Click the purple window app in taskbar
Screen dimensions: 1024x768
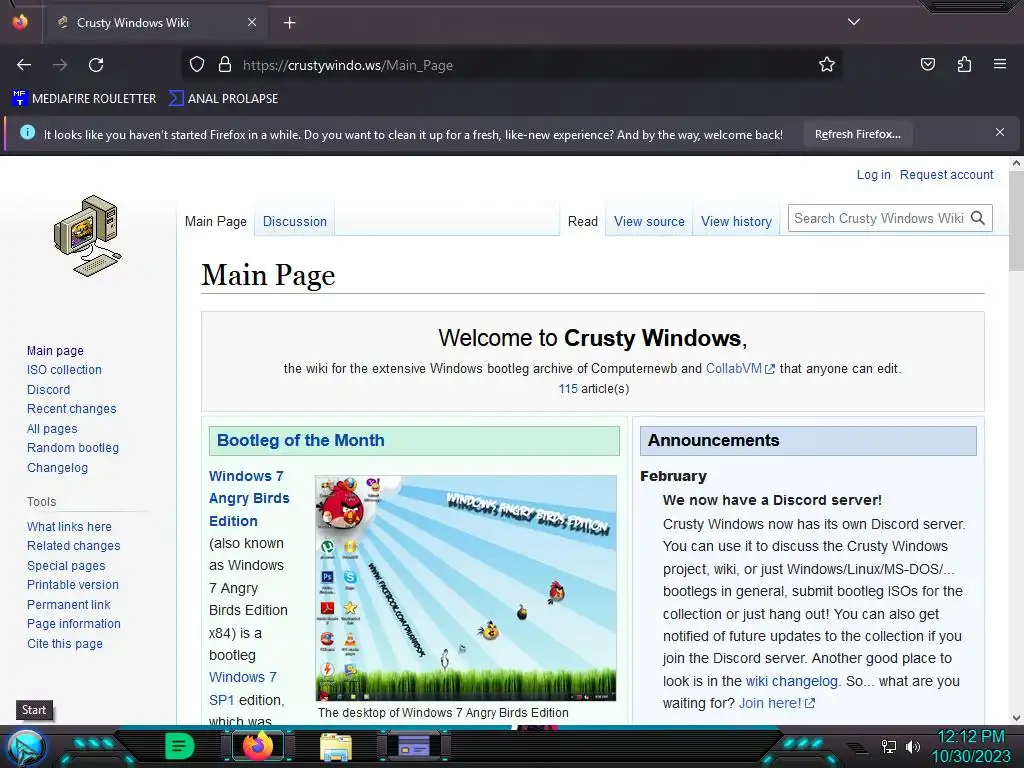[414, 746]
